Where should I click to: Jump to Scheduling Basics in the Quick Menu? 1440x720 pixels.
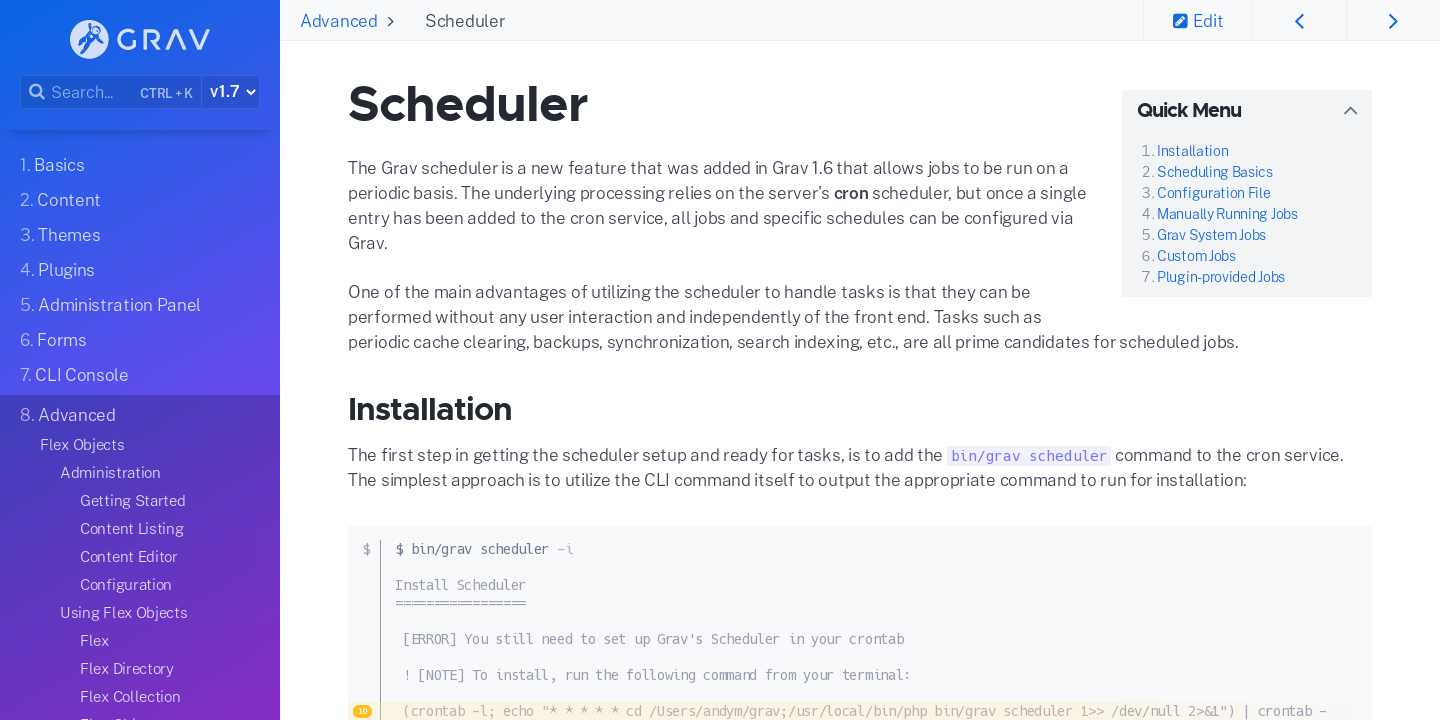pos(1215,172)
